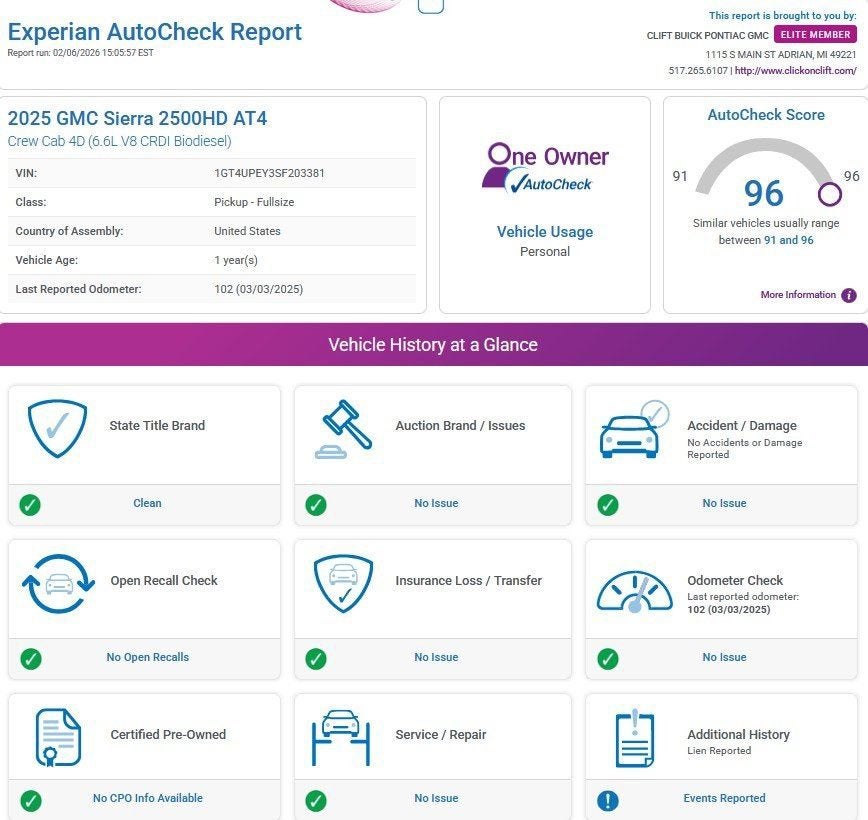Viewport: 868px width, 820px height.
Task: Click the green checkmark beside No CPO Info Available
Action: (x=31, y=800)
